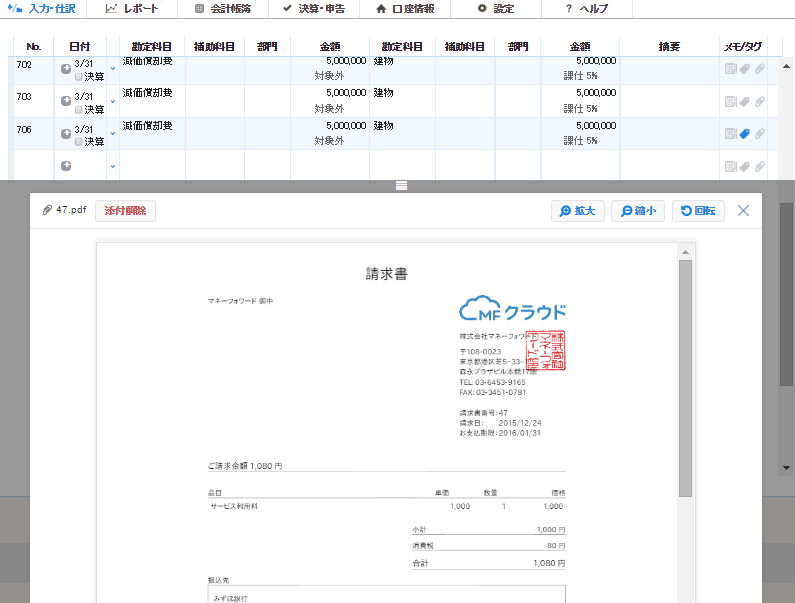Image resolution: width=795 pixels, height=603 pixels.
Task: Click the PDF preview vertical scrollbar
Action: (685, 378)
